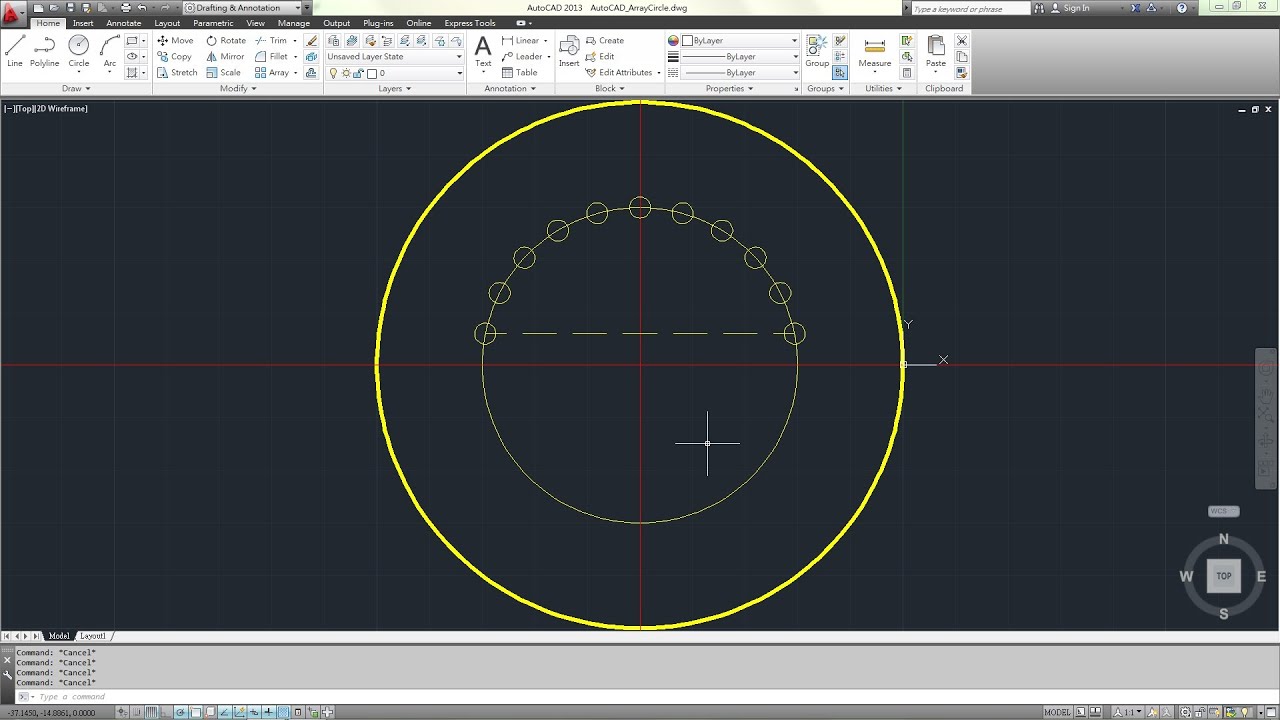Click the keyword search field
The image size is (1280, 720).
970,8
